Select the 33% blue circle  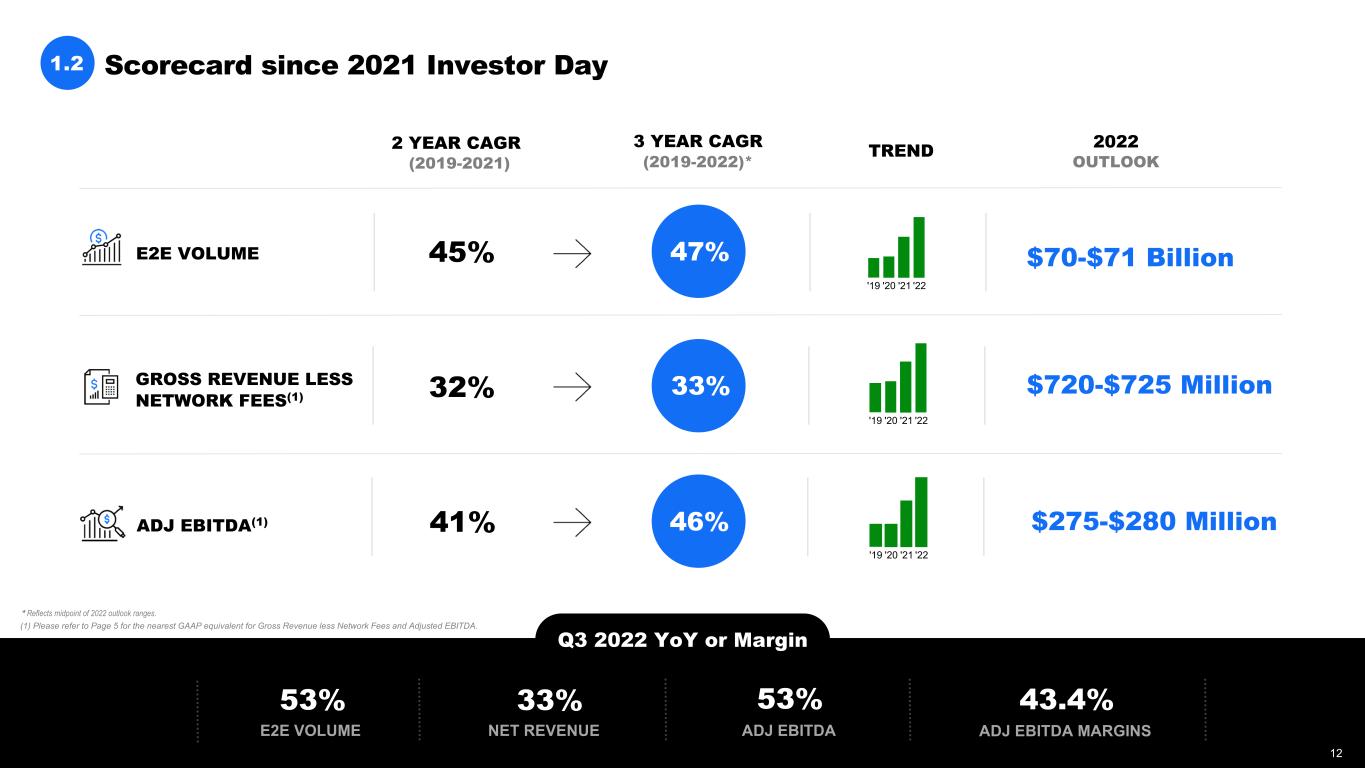(x=699, y=386)
